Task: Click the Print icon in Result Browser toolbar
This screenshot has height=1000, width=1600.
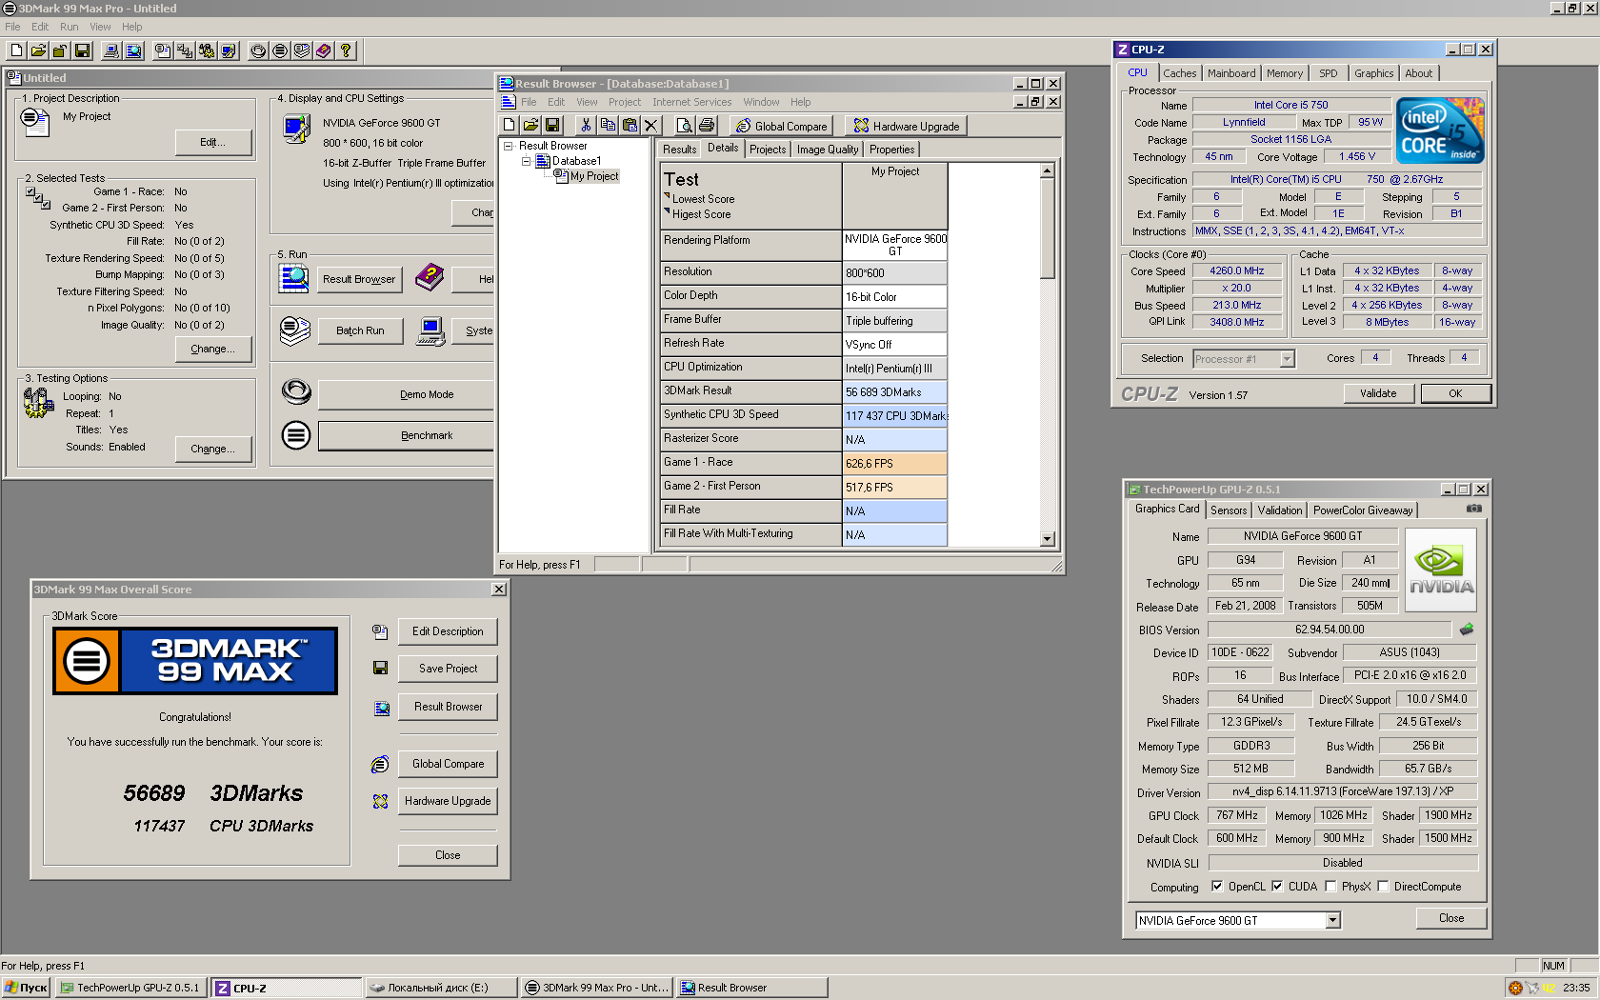Action: point(707,125)
